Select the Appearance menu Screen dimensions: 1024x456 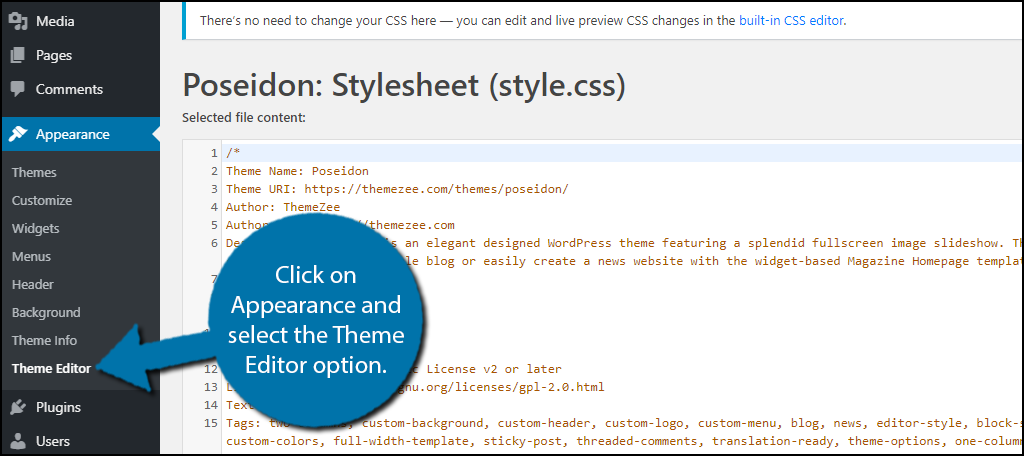click(x=80, y=134)
